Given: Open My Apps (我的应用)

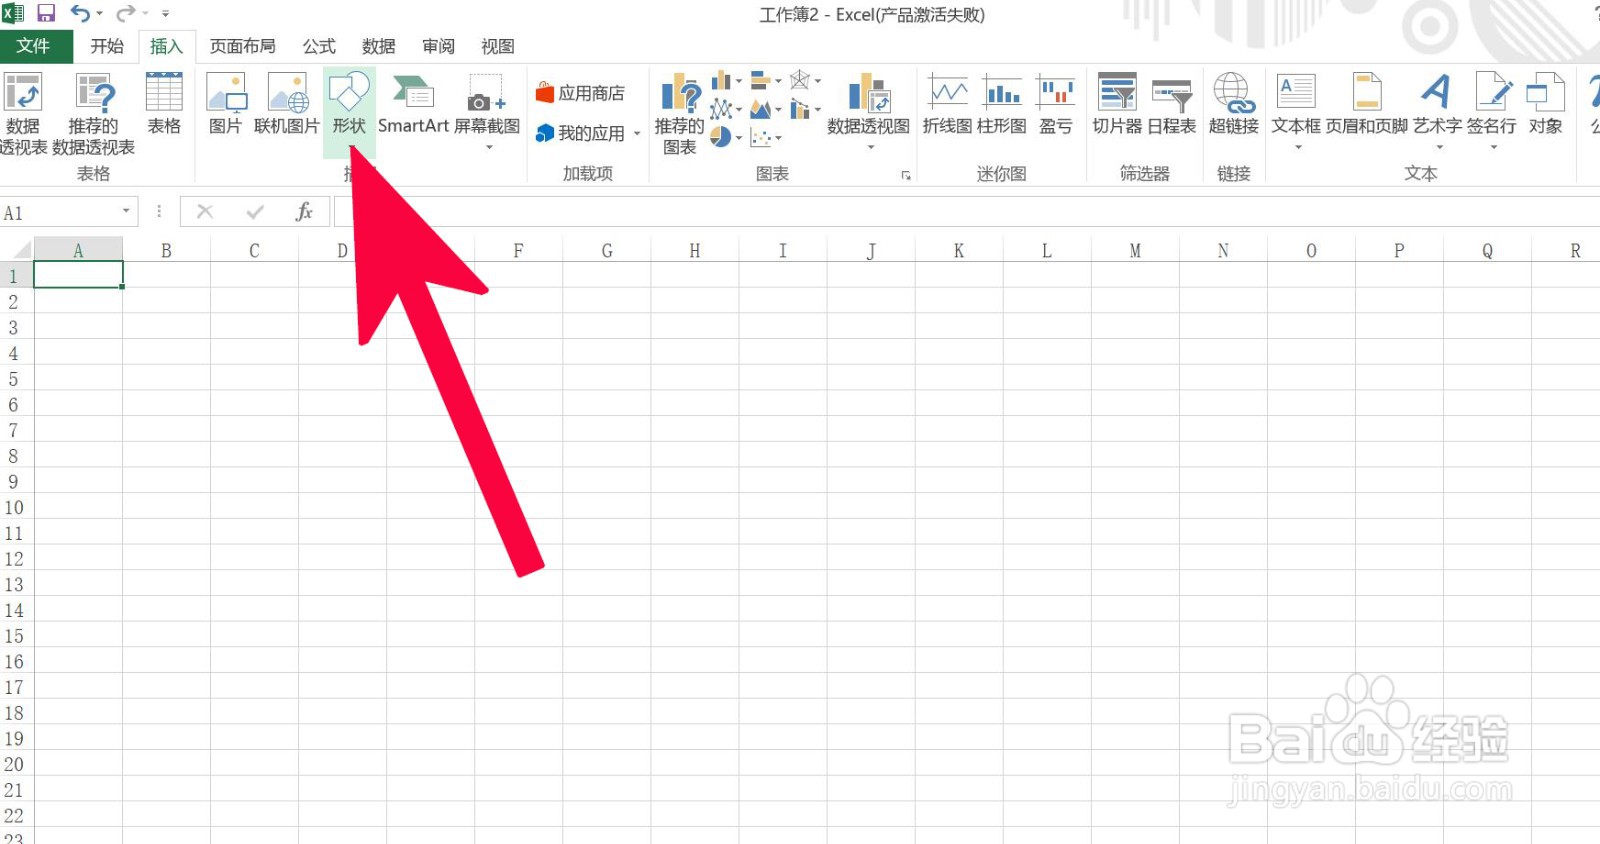Looking at the screenshot, I should 580,133.
